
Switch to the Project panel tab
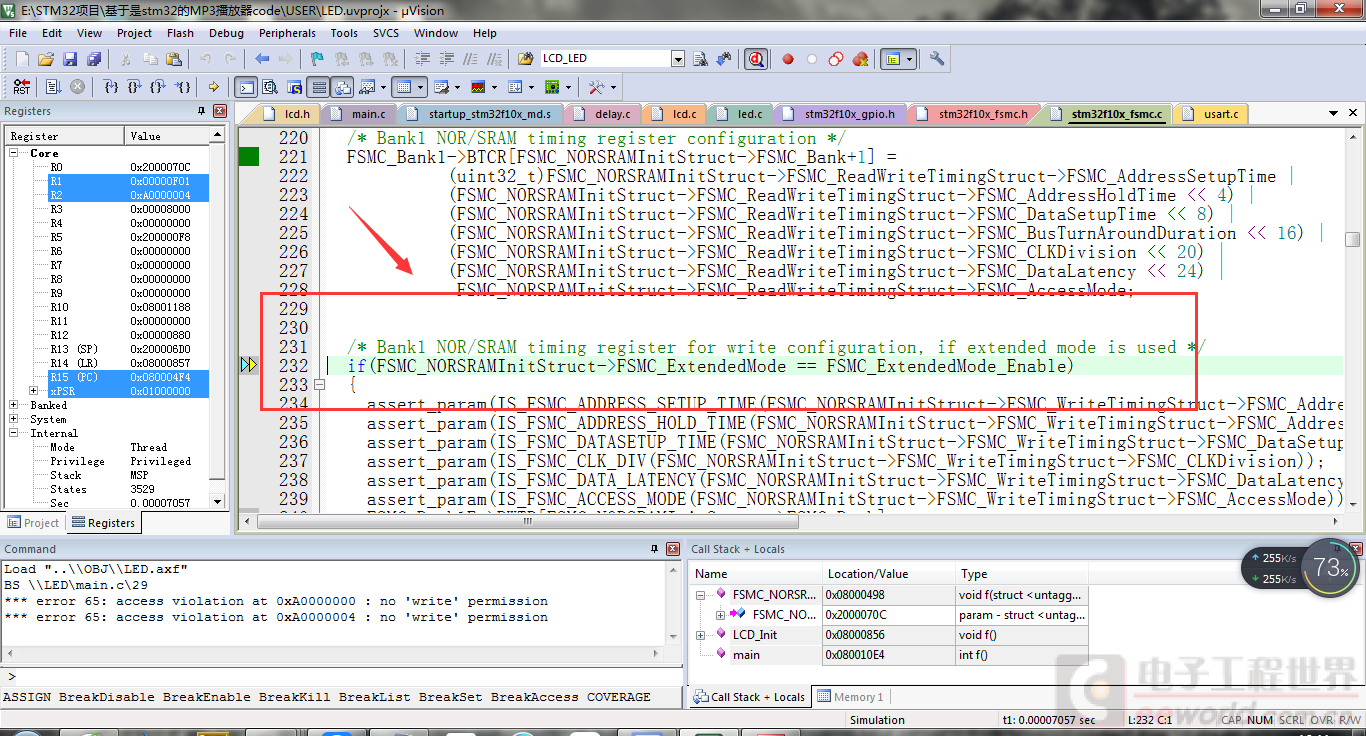(x=34, y=522)
